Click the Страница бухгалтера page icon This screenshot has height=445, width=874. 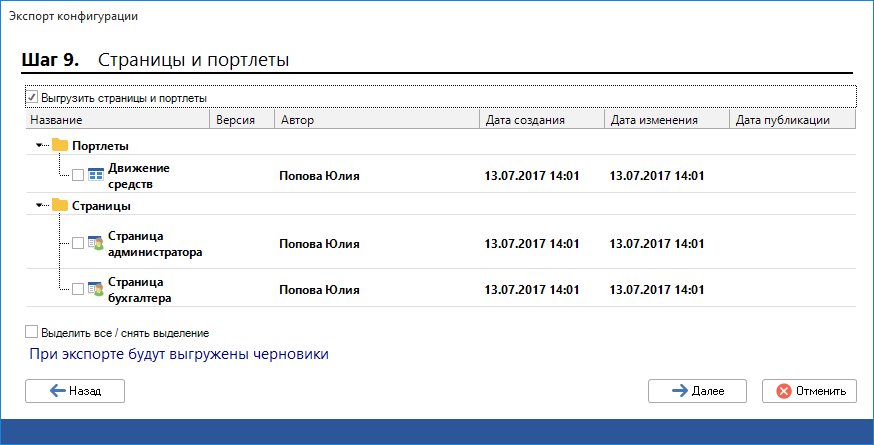(96, 289)
